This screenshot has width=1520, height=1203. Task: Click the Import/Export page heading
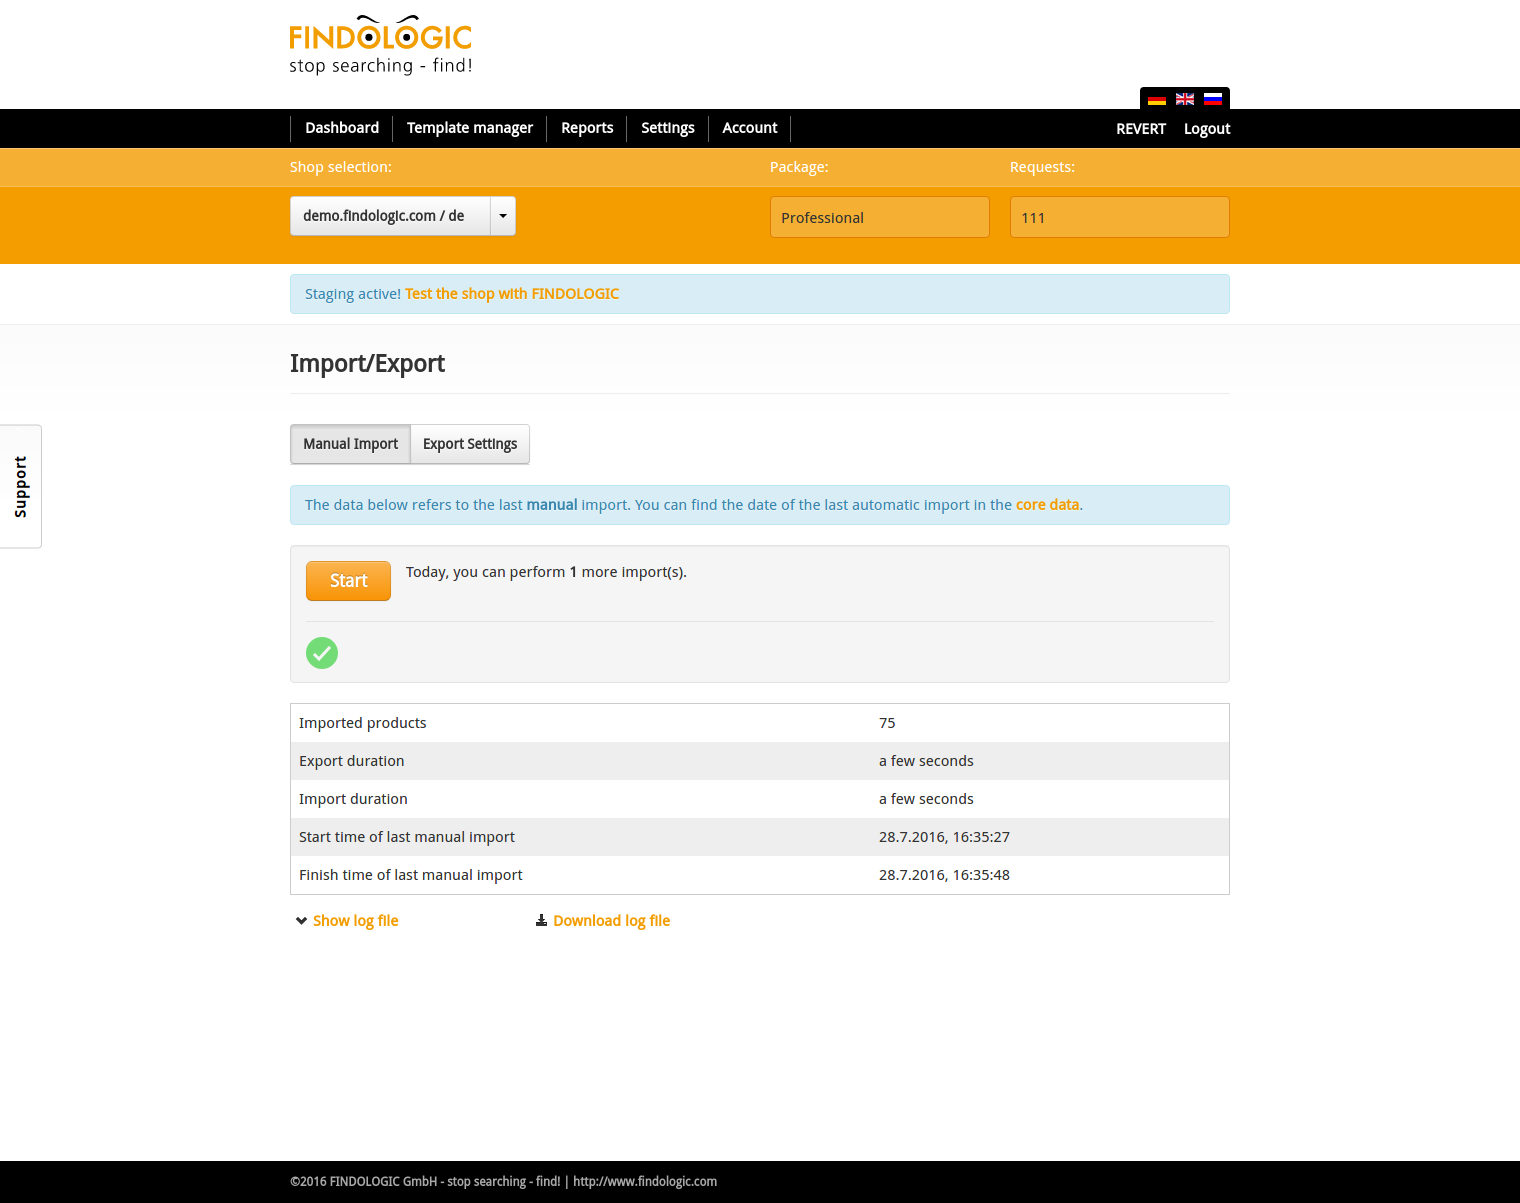pyautogui.click(x=367, y=364)
